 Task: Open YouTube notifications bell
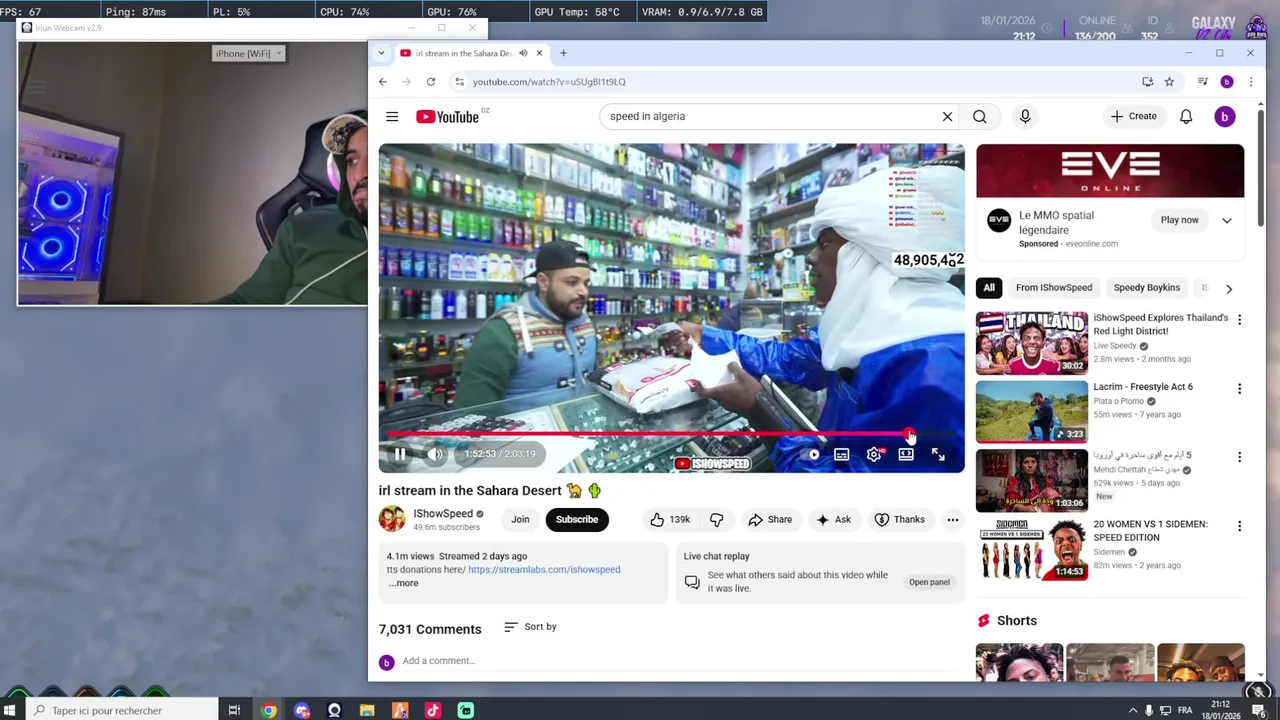click(1186, 117)
